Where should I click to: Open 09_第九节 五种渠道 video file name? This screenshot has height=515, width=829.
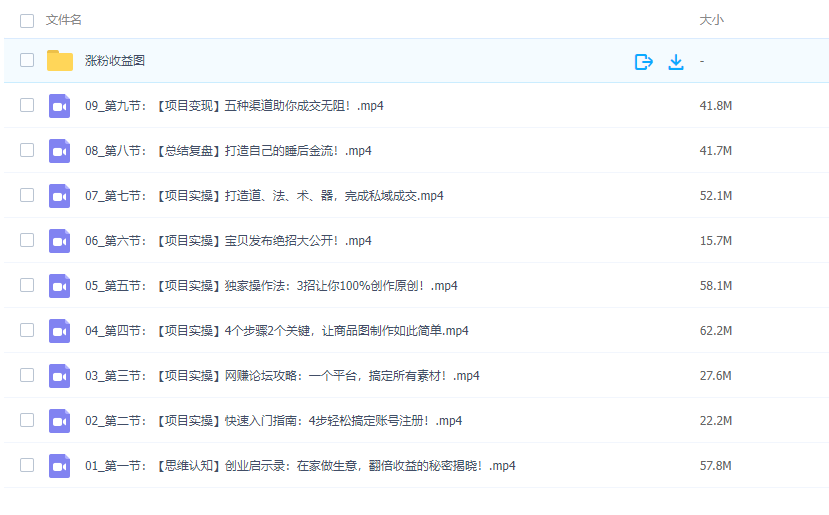234,106
